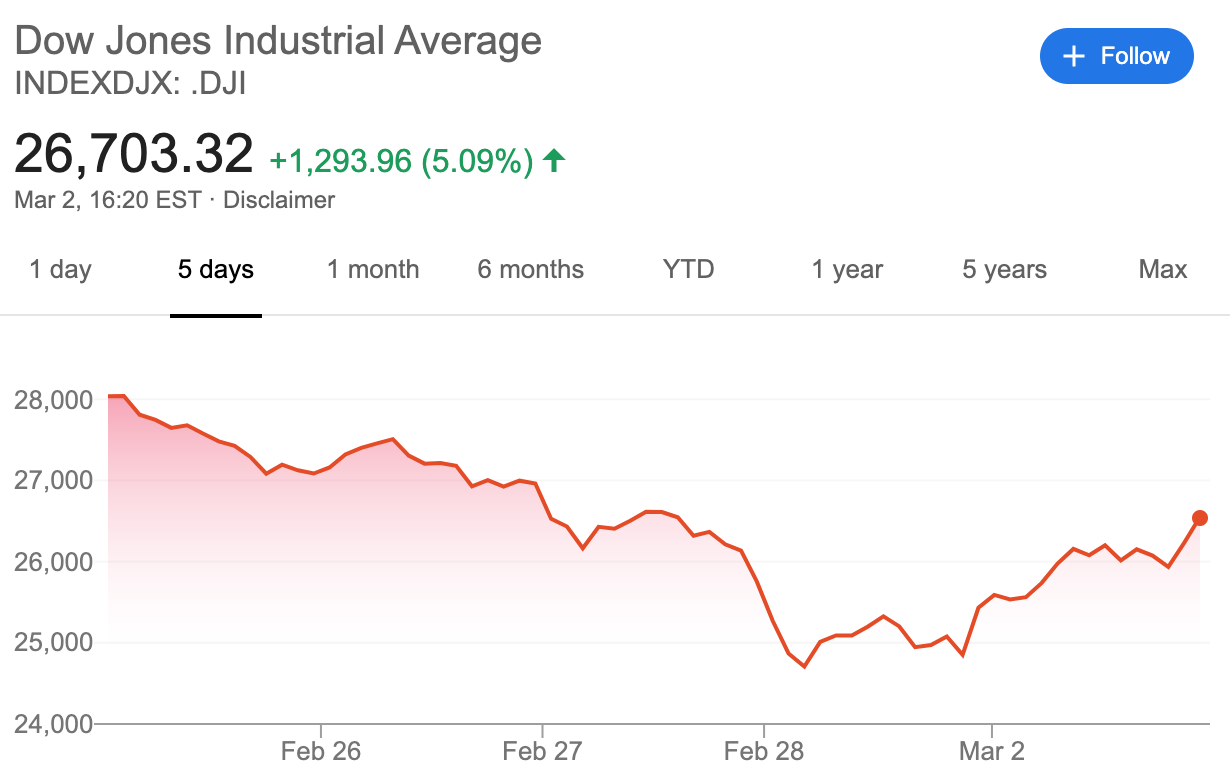Show the YTD chart range
The height and width of the screenshot is (782, 1230).
(x=689, y=269)
